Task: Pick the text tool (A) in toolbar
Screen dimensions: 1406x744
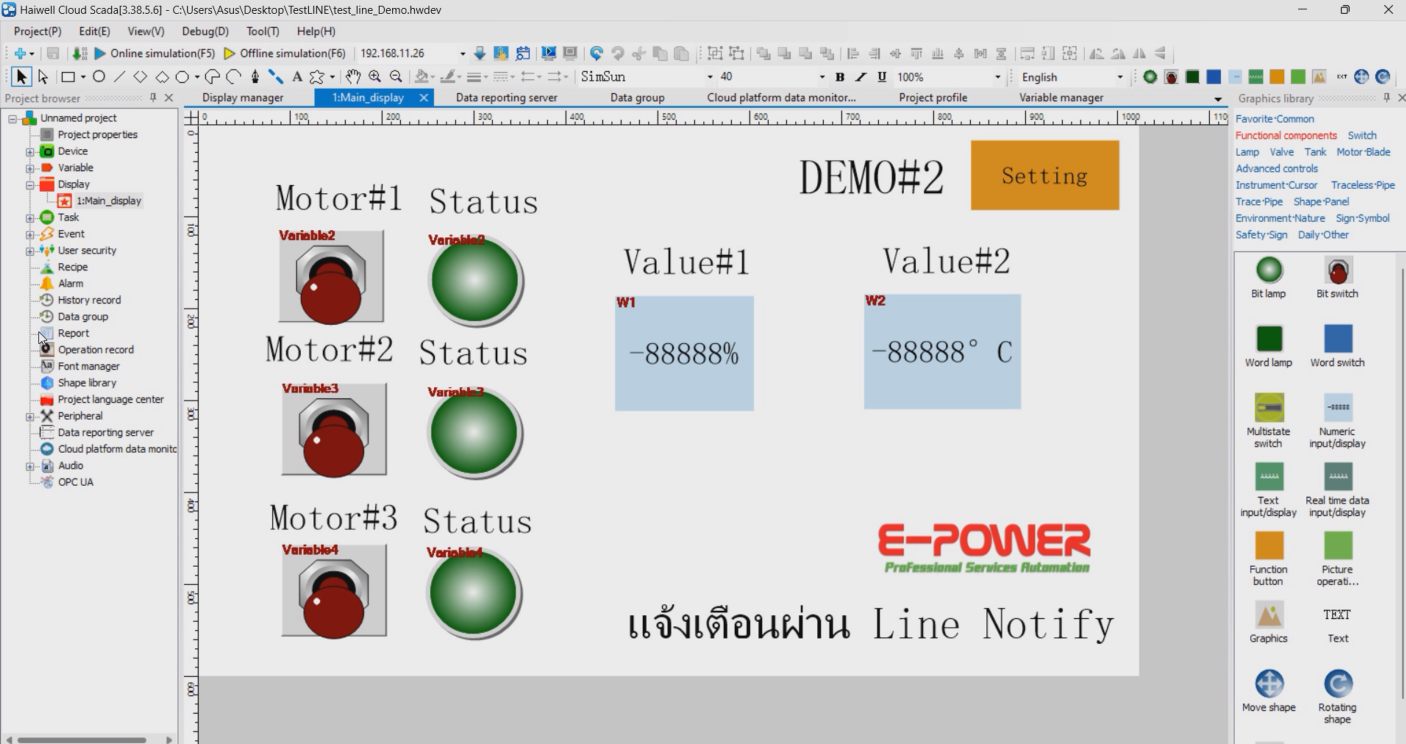Action: point(297,77)
